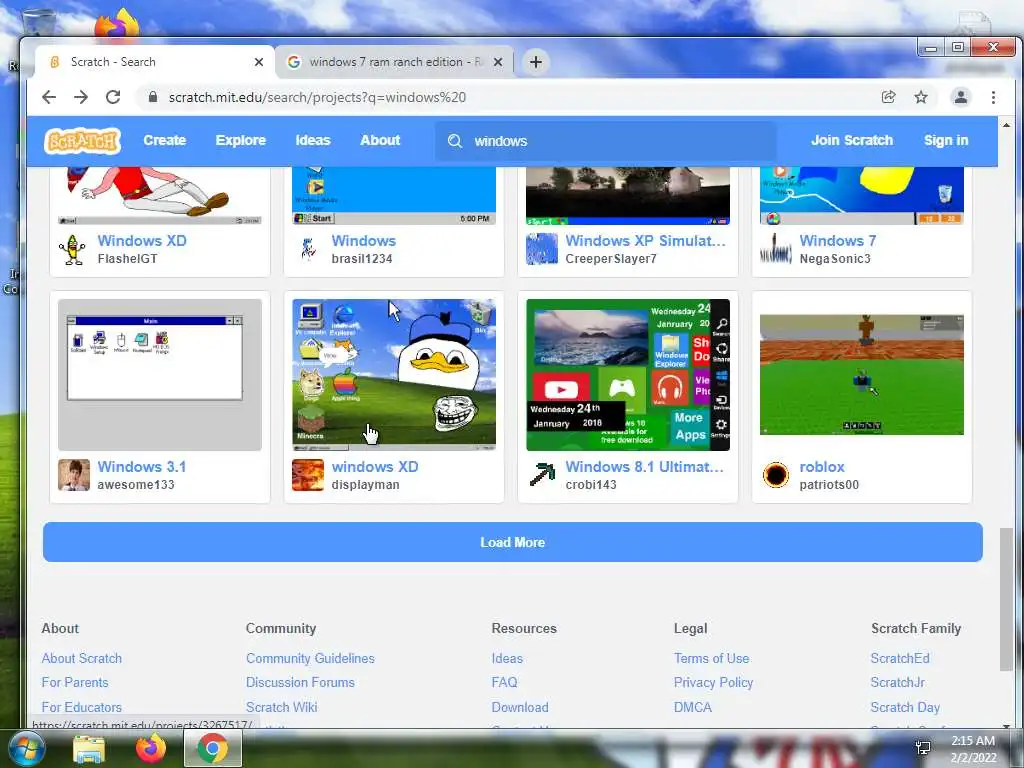This screenshot has height=768, width=1024.
Task: Open the Explore menu item
Action: coord(240,140)
